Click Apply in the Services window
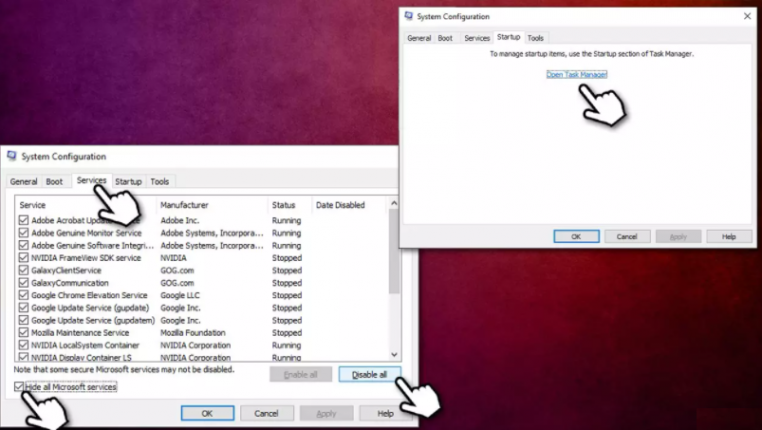This screenshot has width=762, height=430. pyautogui.click(x=326, y=413)
